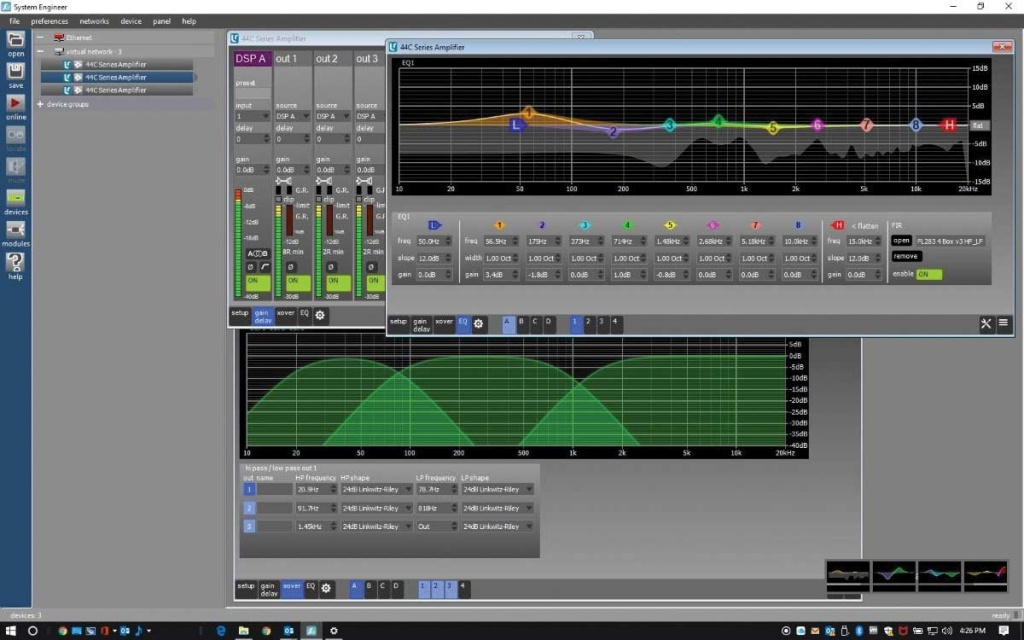Expand the device groups tree node
The height and width of the screenshot is (640, 1024).
tap(40, 104)
